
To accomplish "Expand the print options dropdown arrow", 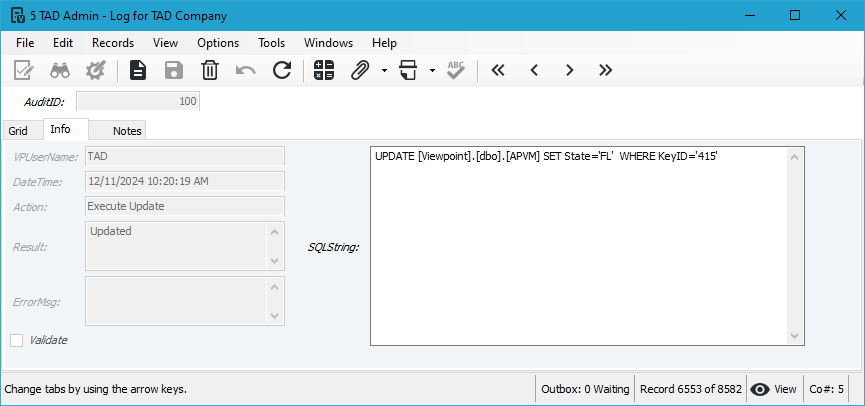I will (432, 70).
